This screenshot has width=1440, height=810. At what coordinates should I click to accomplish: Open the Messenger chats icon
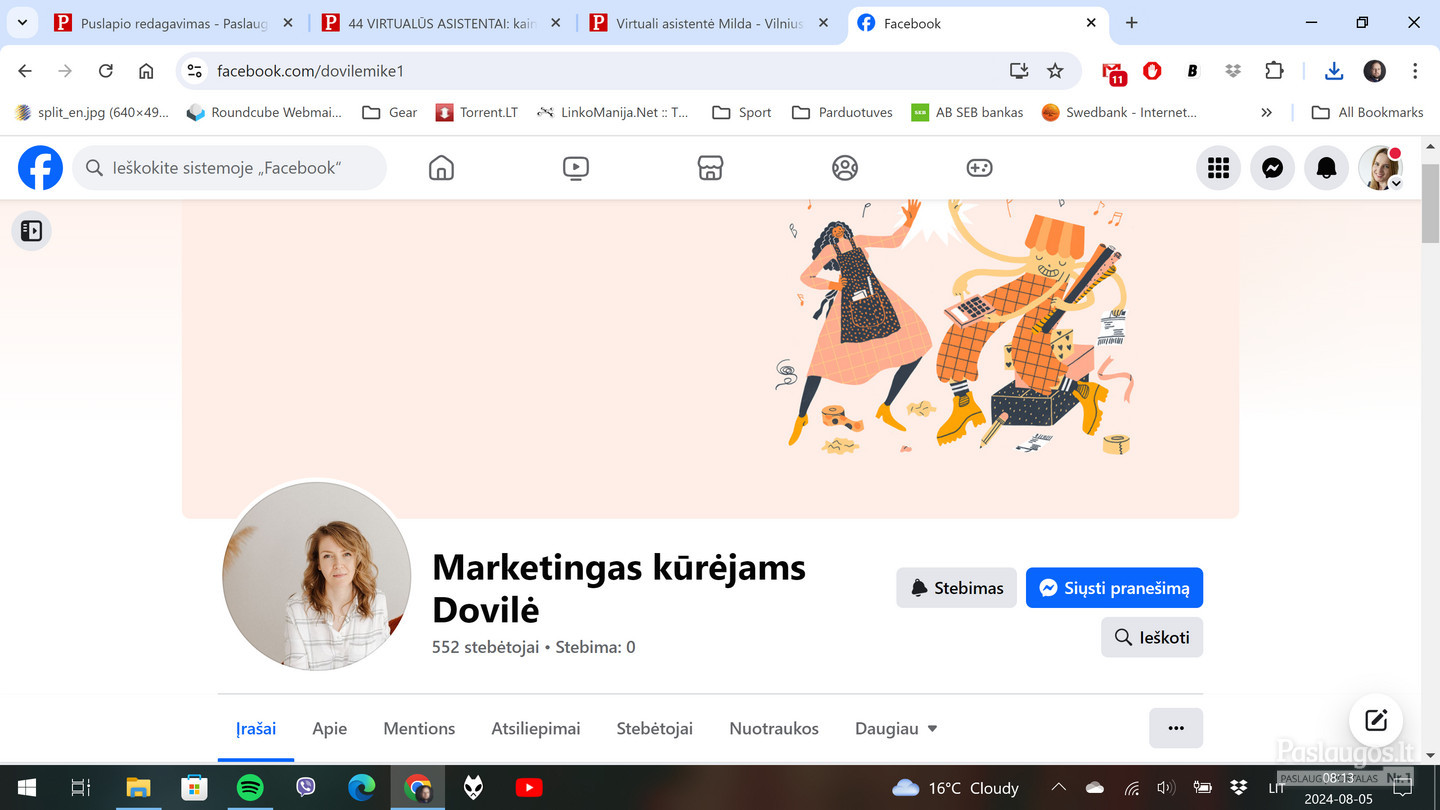(x=1272, y=168)
